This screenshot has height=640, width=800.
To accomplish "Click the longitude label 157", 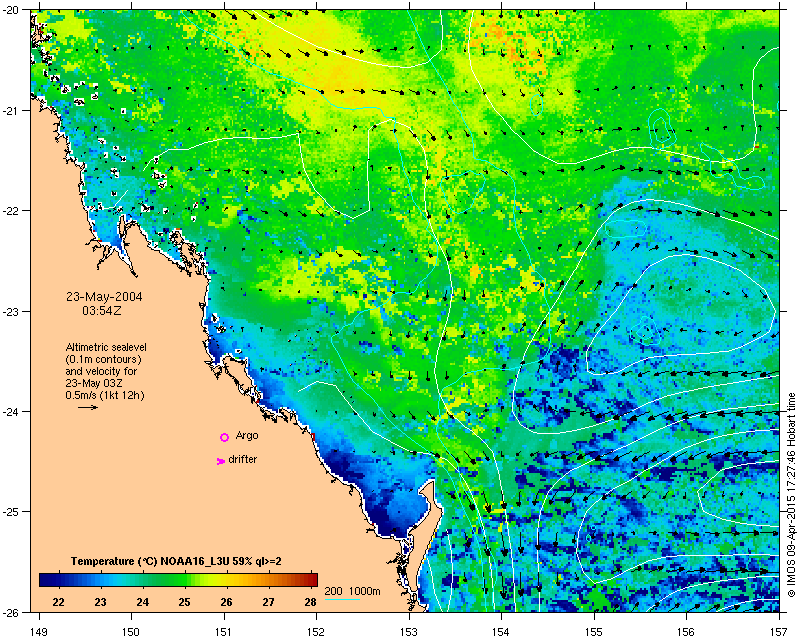I will [x=779, y=632].
